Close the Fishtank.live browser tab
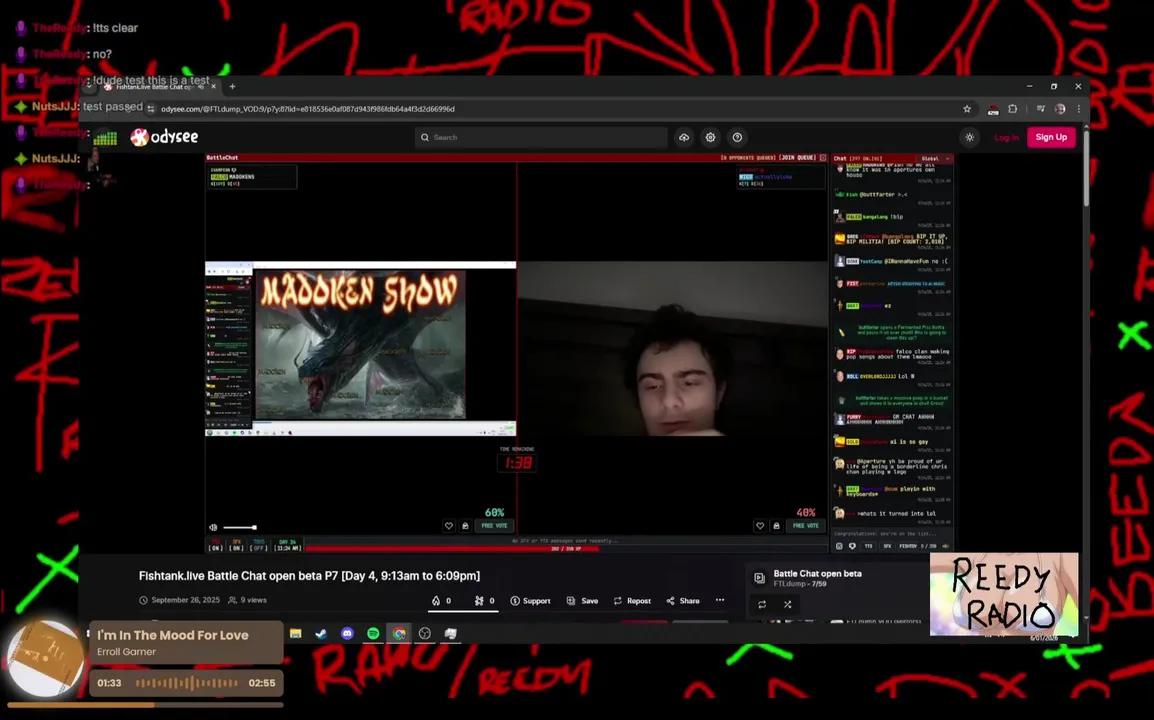1154x720 pixels. point(213,86)
